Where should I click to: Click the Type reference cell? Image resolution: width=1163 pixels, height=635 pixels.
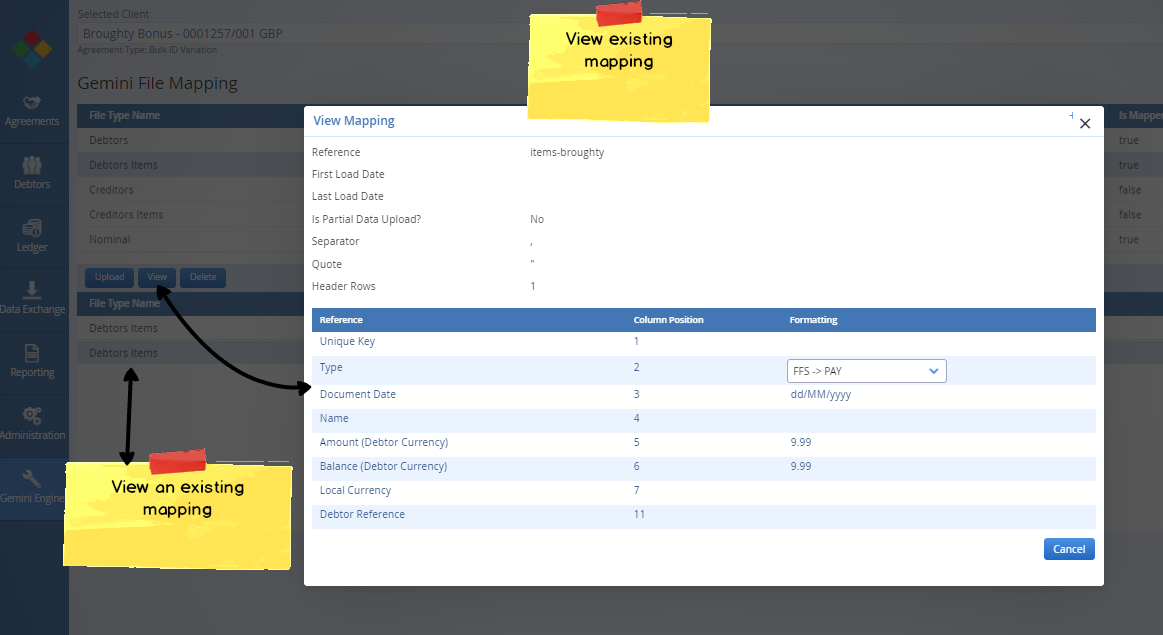click(331, 367)
